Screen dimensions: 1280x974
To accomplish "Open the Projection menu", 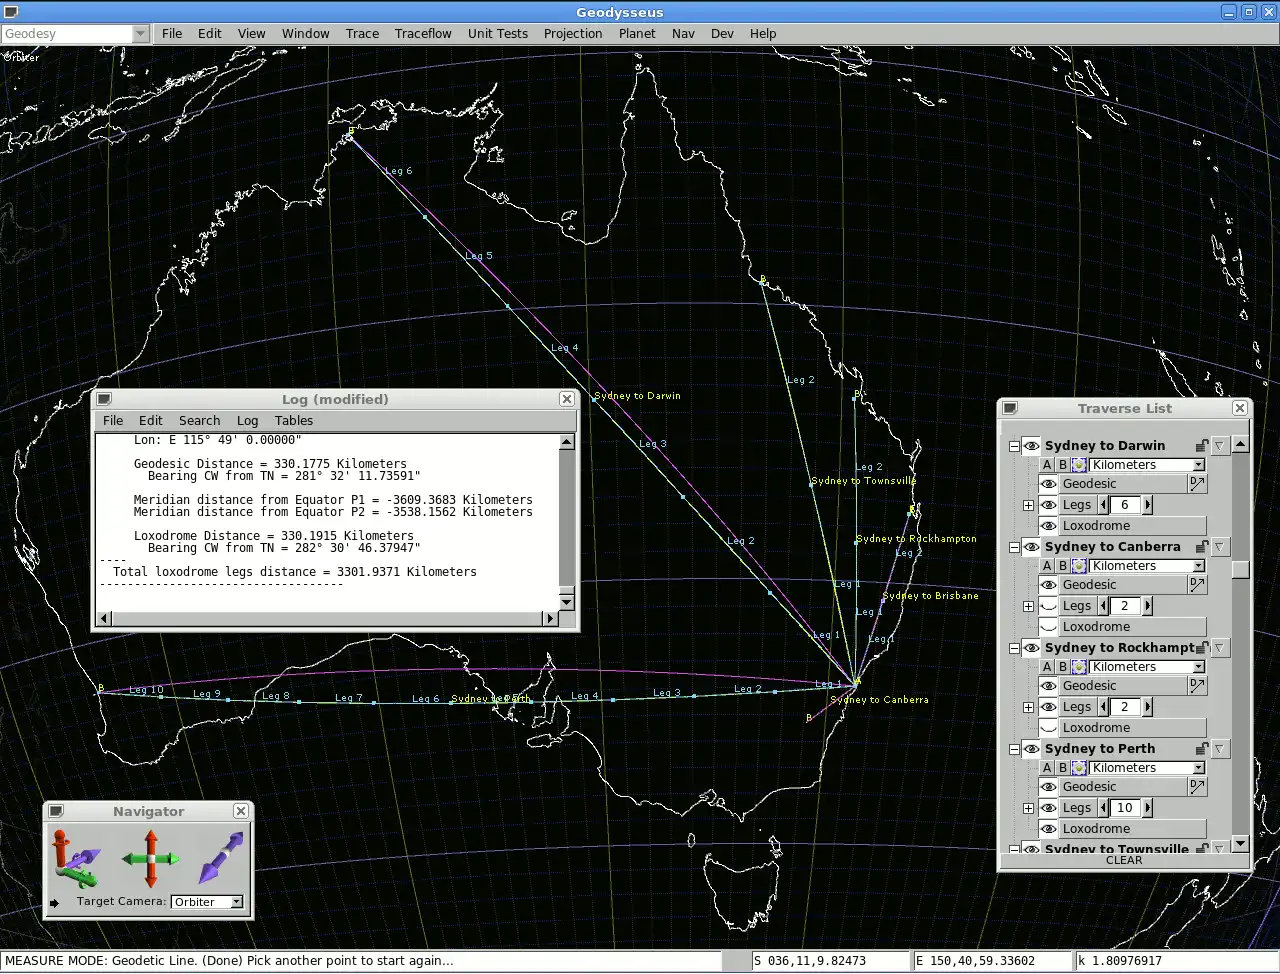I will click(x=573, y=33).
